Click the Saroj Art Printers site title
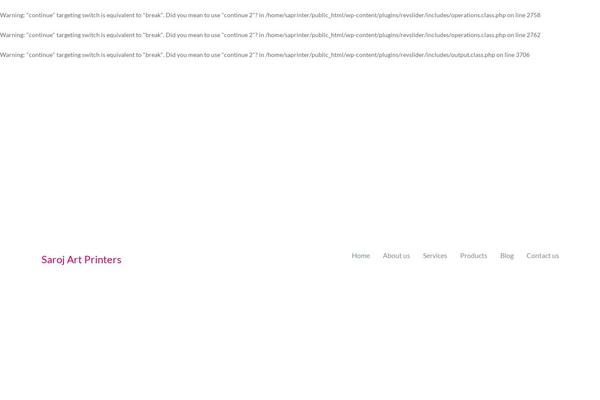This screenshot has height=400, width=600. [81, 260]
